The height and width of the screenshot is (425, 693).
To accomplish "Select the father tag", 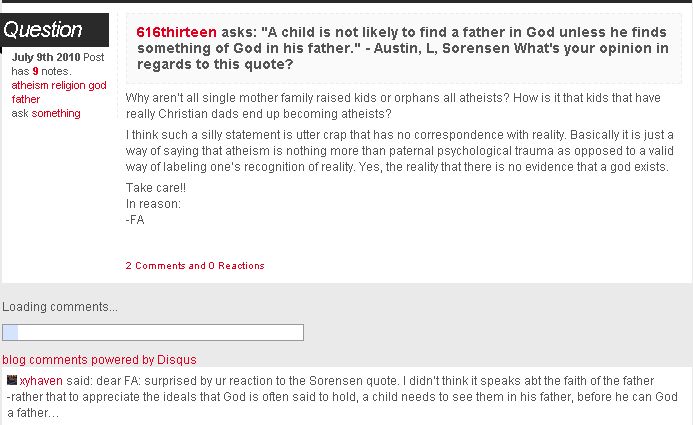I will (26, 99).
